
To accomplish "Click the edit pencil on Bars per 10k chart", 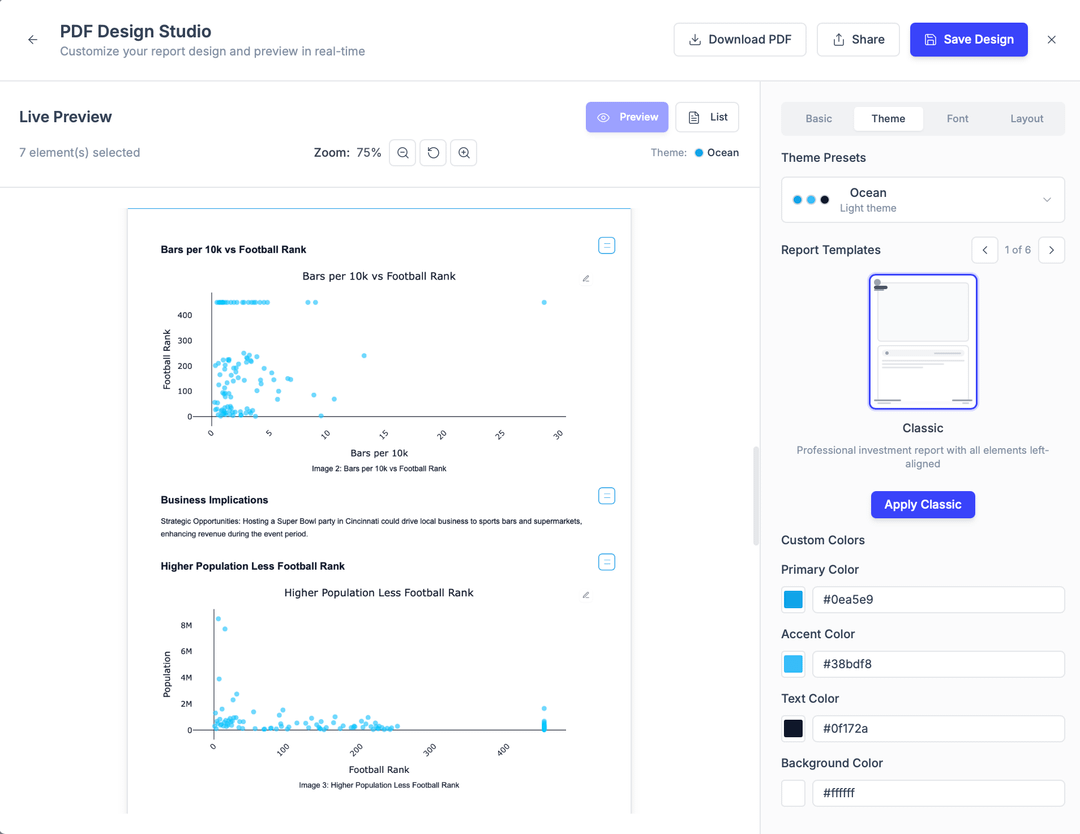I will [586, 278].
